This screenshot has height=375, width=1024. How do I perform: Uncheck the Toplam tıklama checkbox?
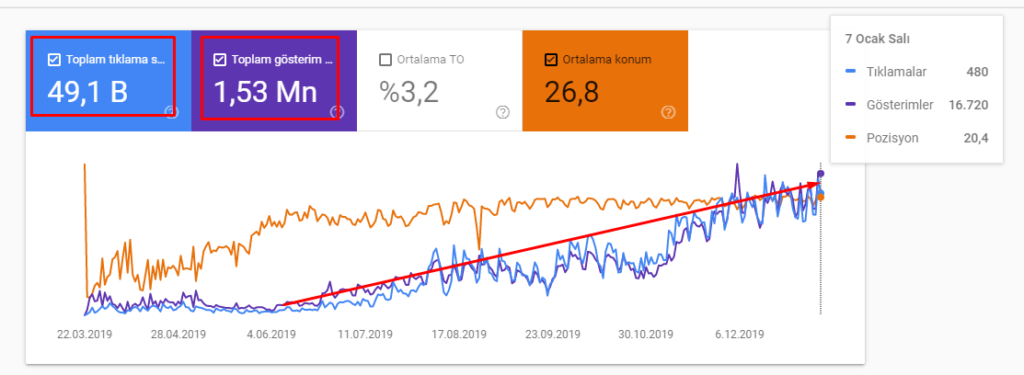[54, 60]
